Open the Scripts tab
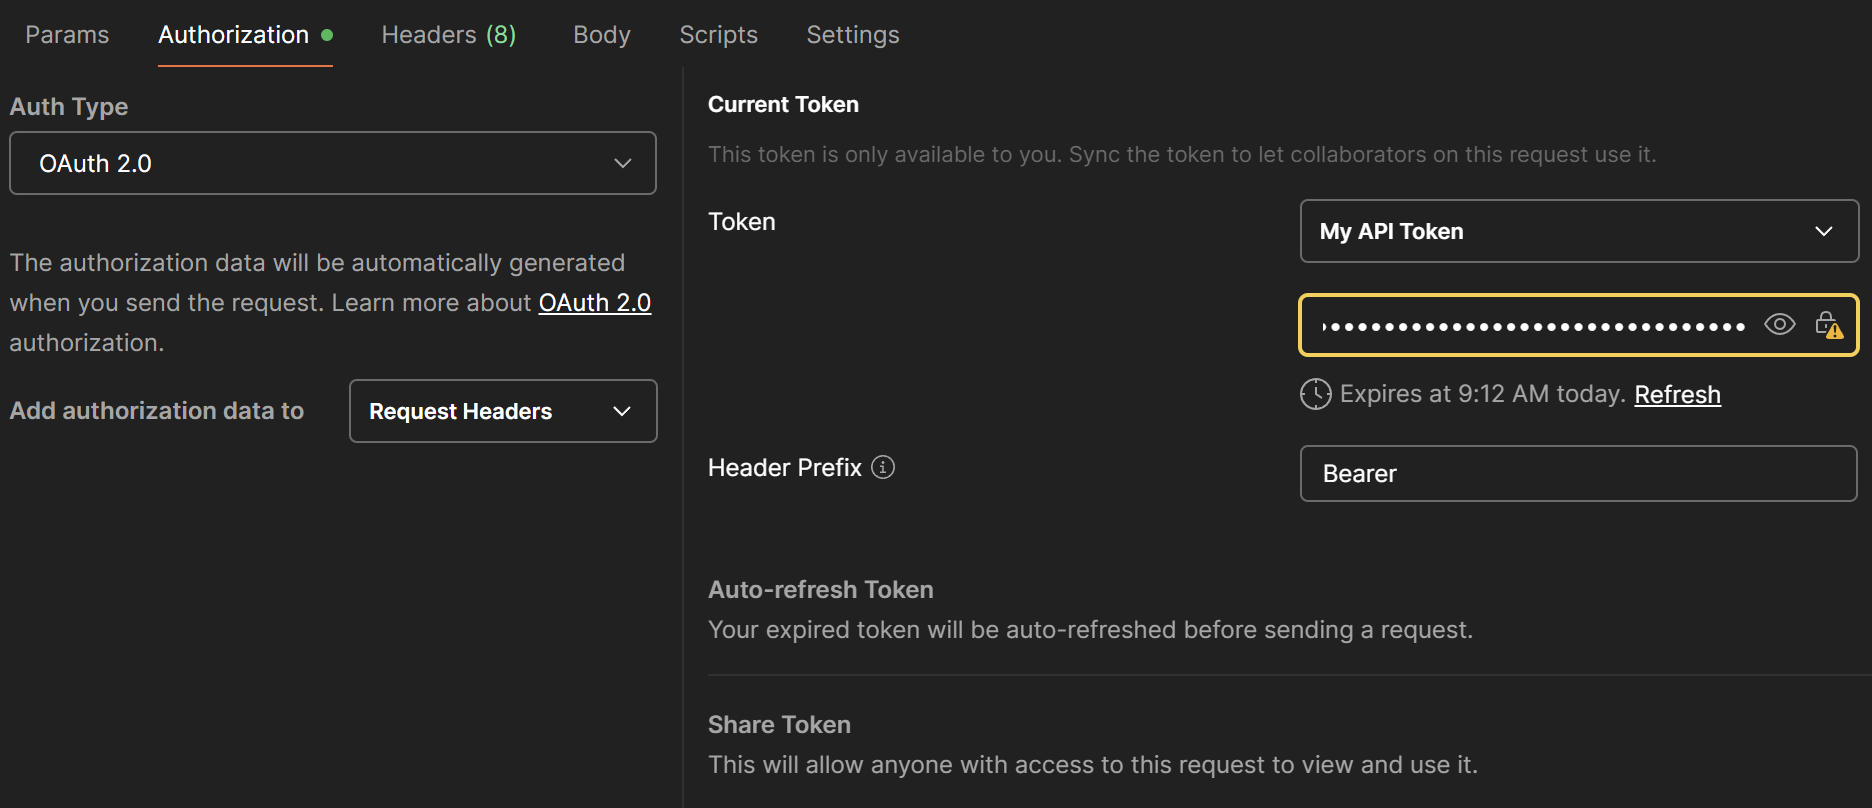 point(719,35)
